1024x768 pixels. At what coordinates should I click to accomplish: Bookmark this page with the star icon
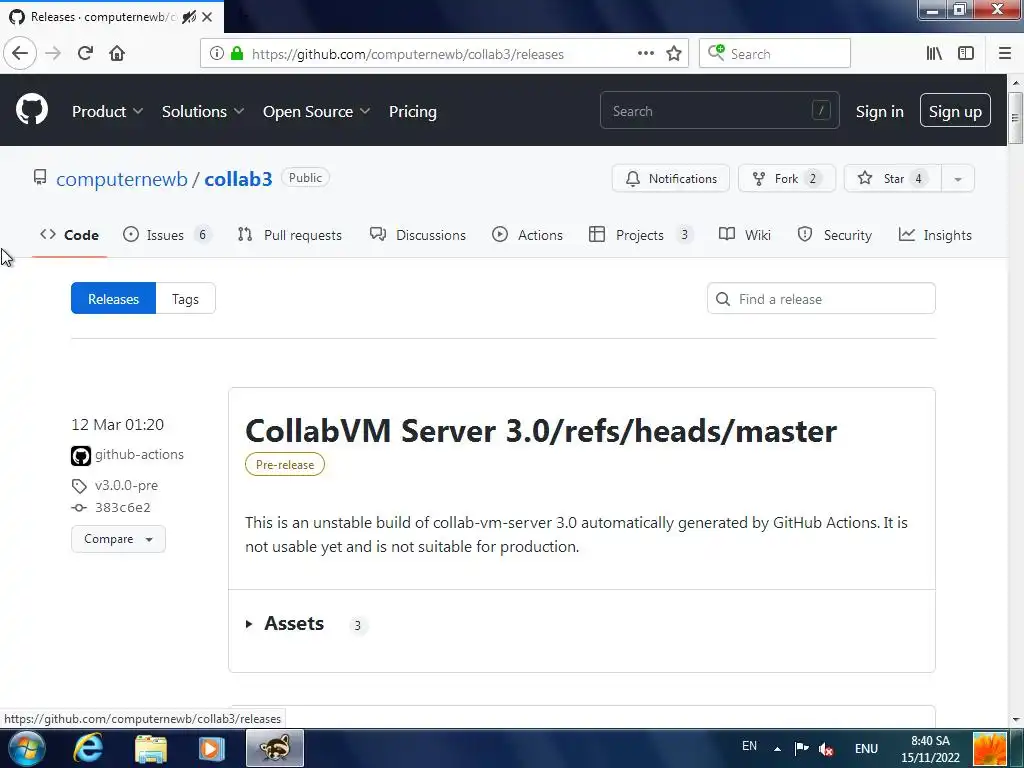click(674, 54)
